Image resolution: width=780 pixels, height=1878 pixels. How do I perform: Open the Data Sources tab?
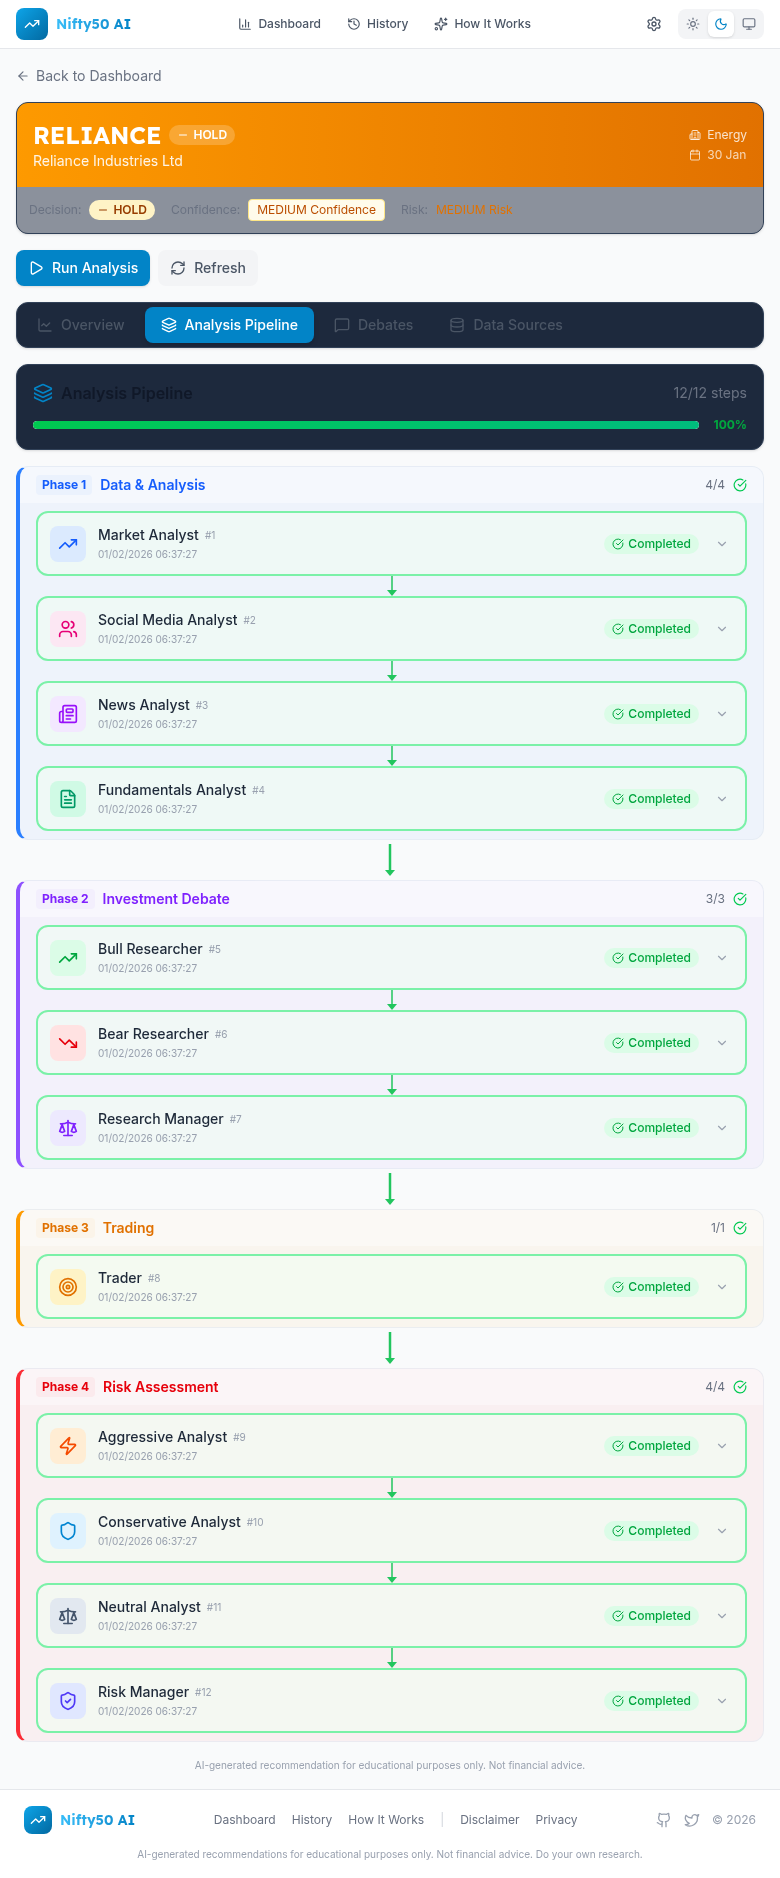click(506, 325)
